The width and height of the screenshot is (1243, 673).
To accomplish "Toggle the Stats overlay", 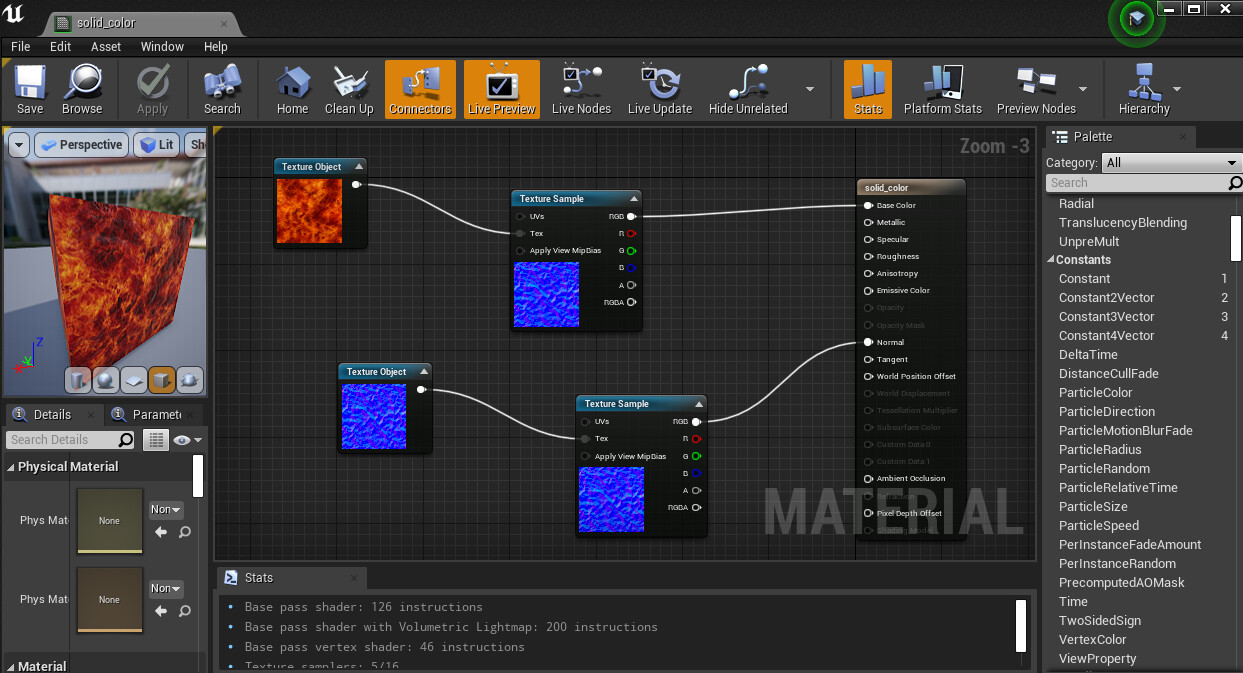I will 866,88.
